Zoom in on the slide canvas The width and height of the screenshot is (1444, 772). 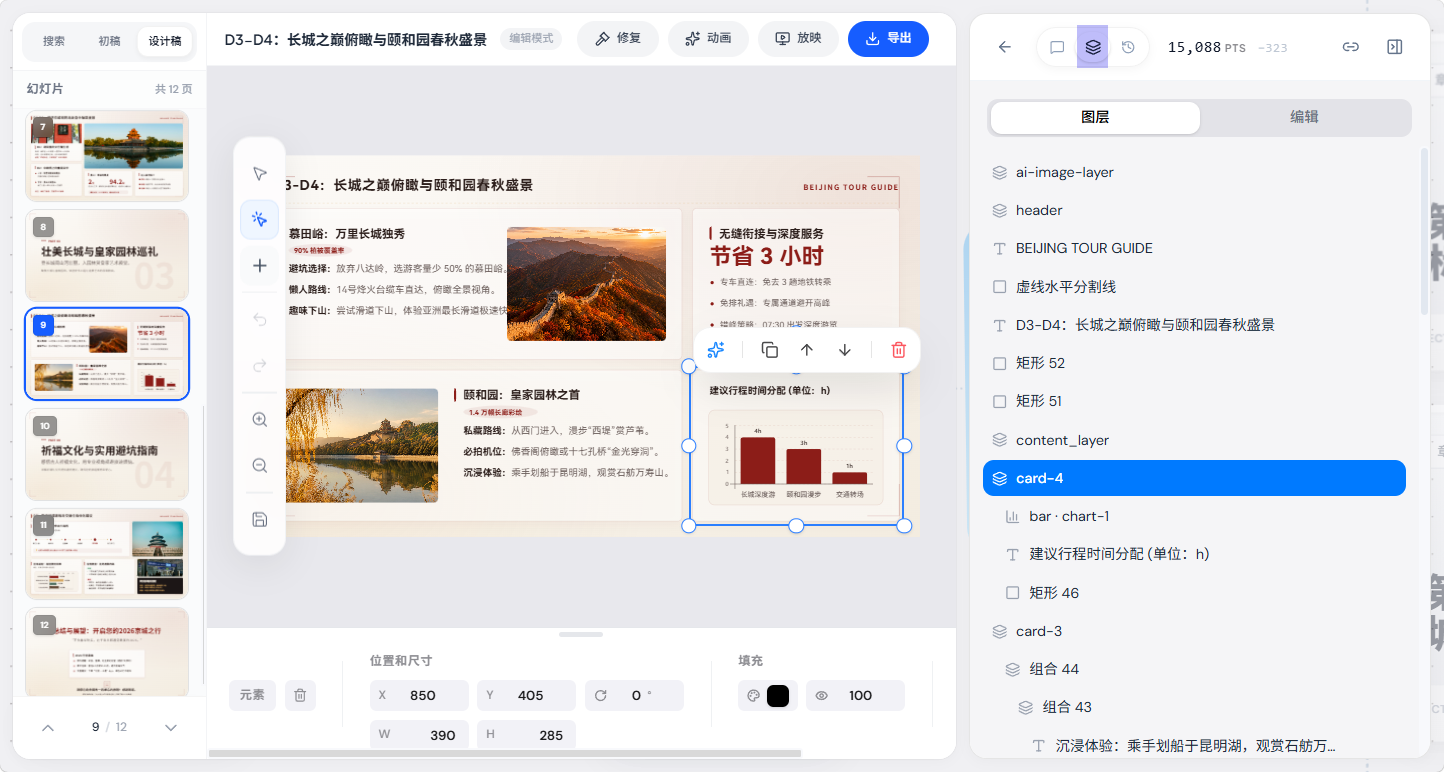click(x=260, y=420)
